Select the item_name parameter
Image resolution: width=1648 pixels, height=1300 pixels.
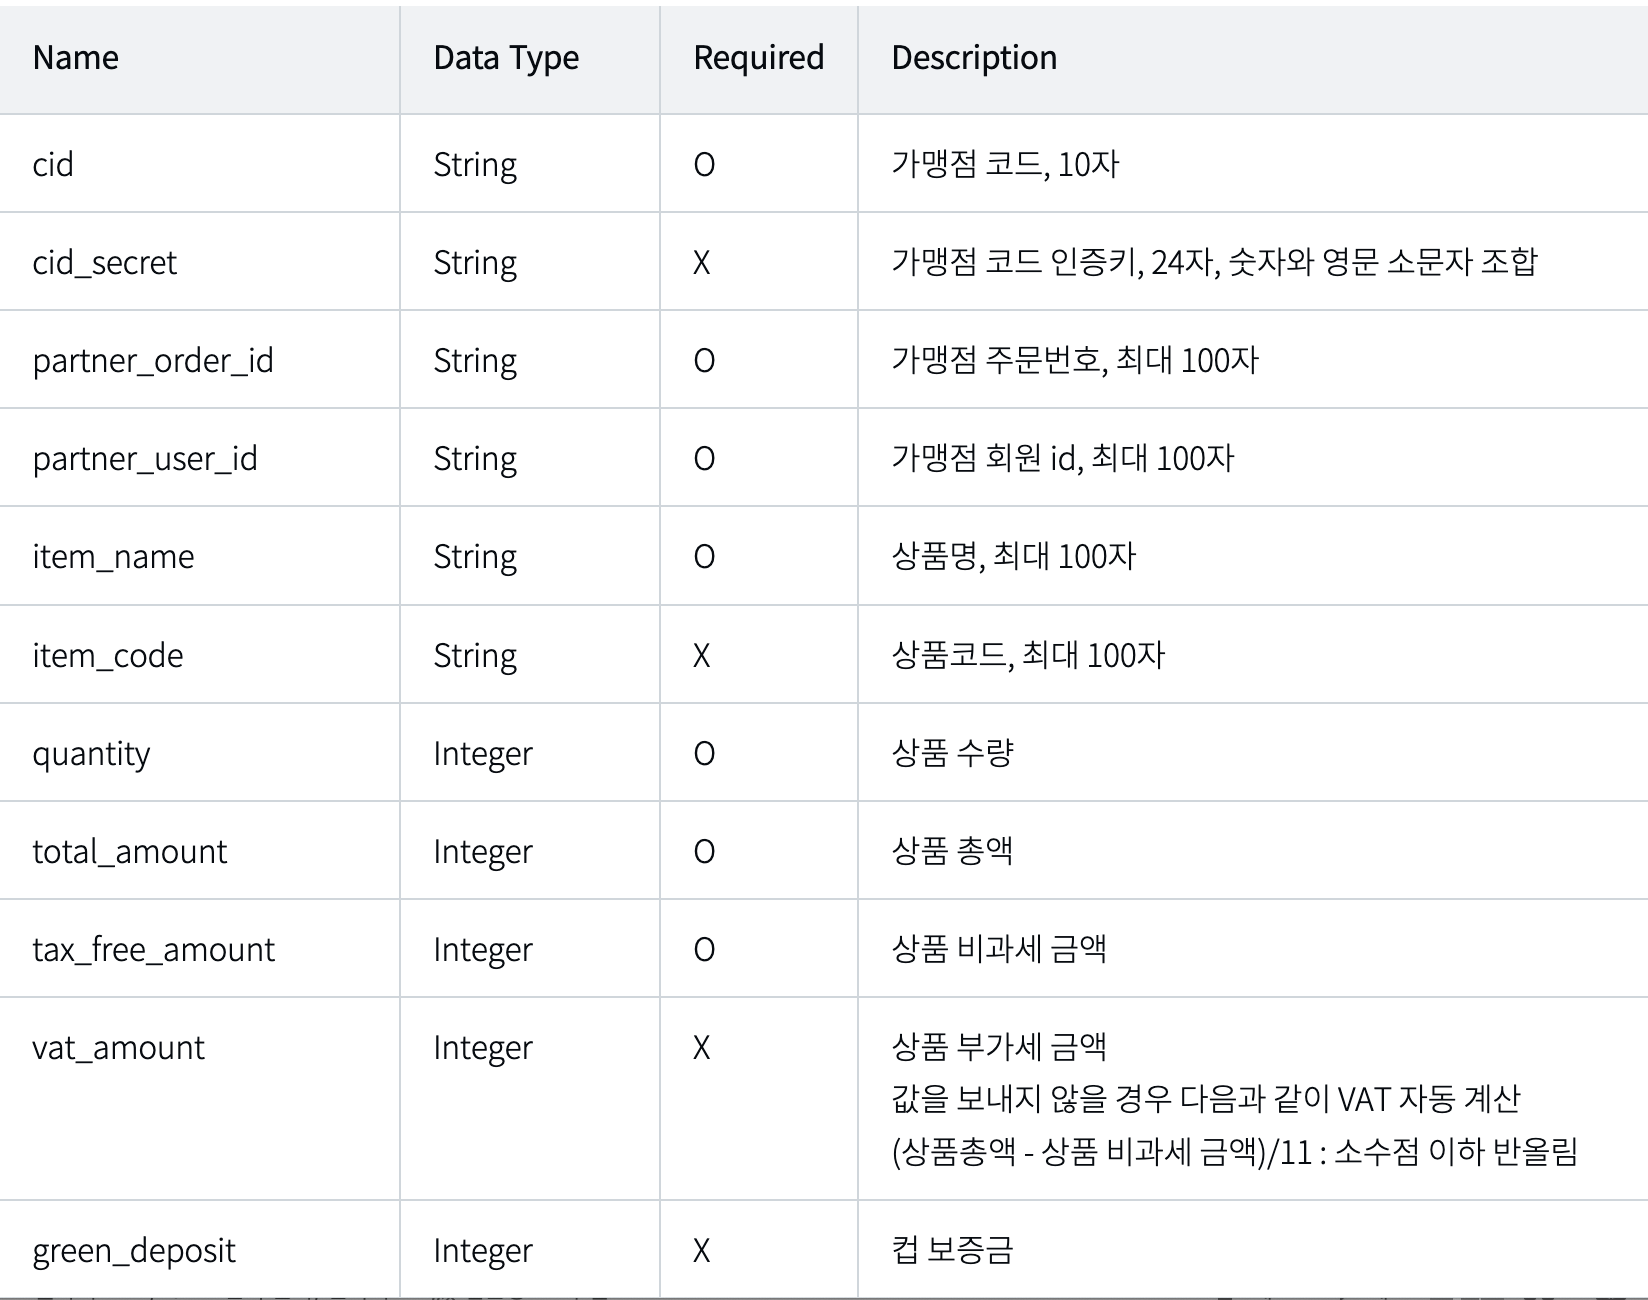(114, 556)
